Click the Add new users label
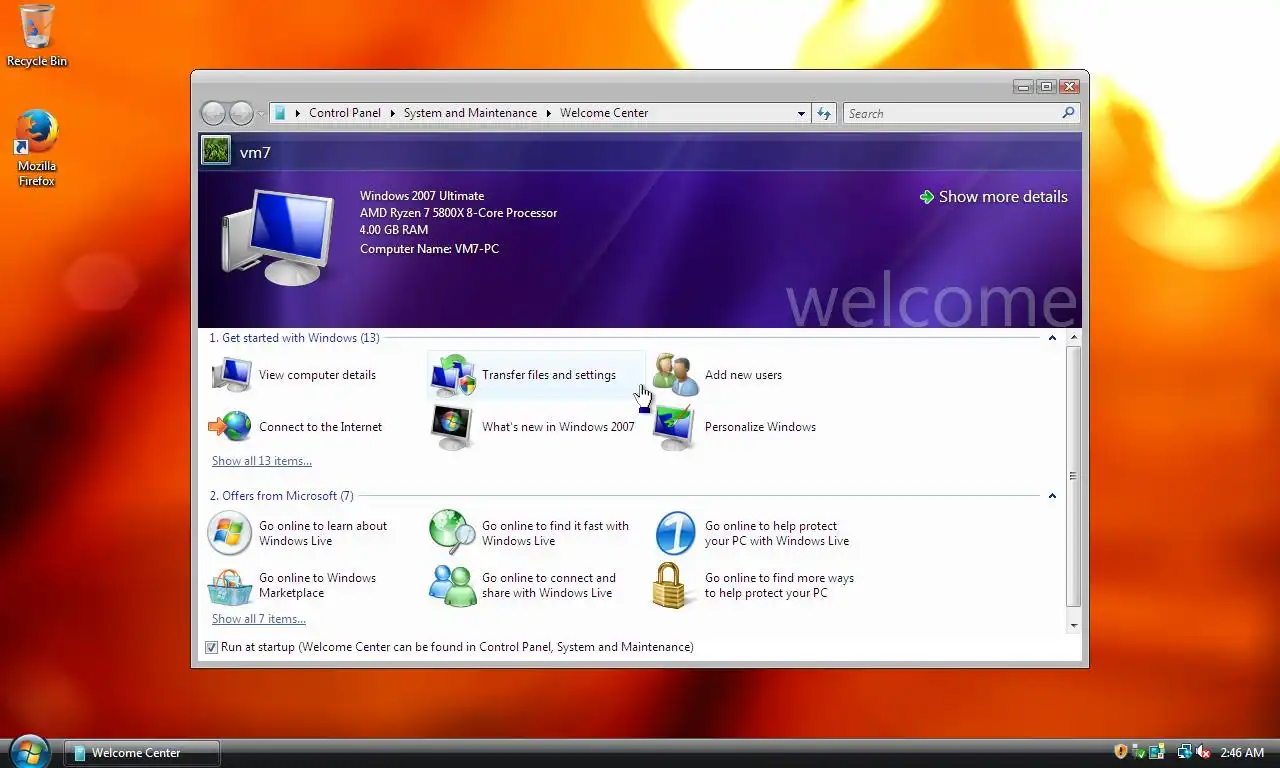The height and width of the screenshot is (768, 1280). [x=743, y=375]
